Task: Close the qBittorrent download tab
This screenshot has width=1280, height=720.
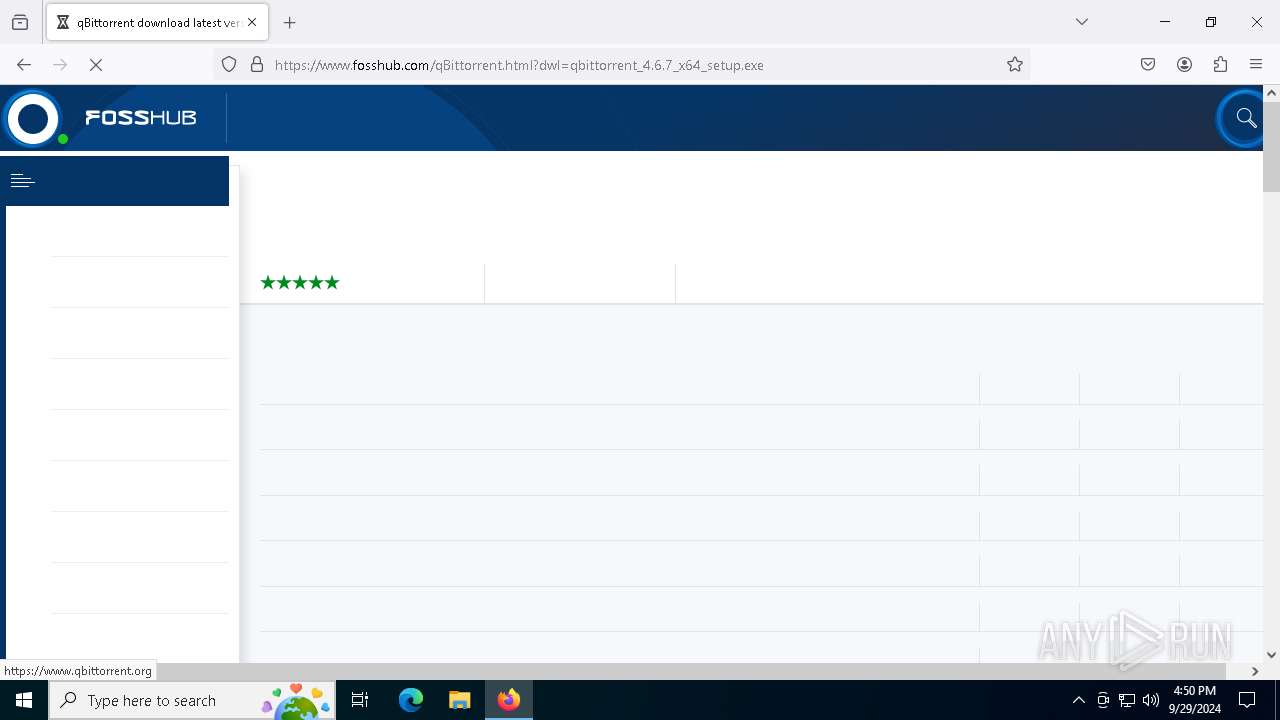Action: click(x=252, y=22)
